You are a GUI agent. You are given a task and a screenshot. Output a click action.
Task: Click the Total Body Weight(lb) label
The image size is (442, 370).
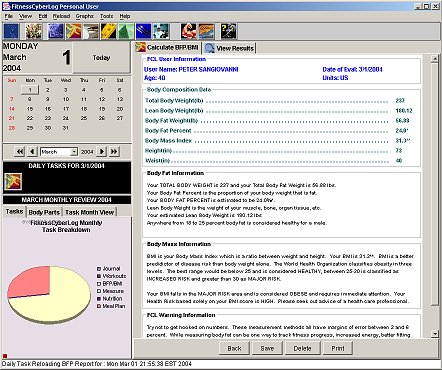tap(174, 101)
